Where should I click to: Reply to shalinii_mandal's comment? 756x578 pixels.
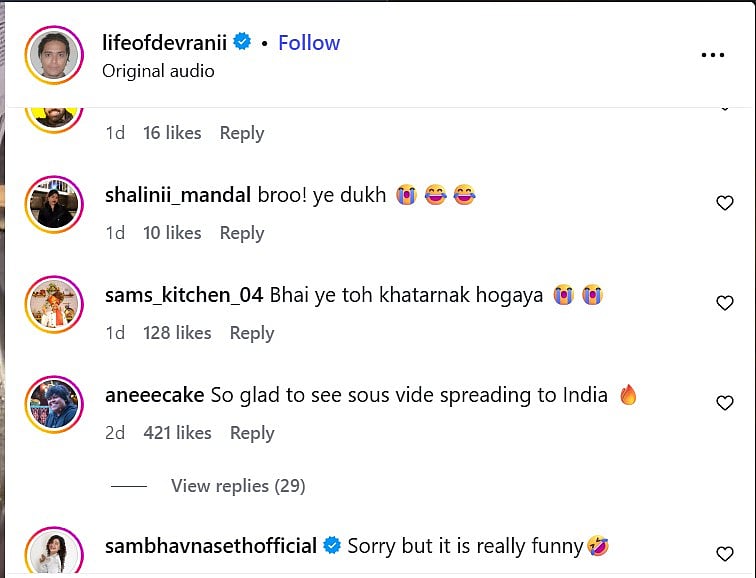tap(242, 233)
